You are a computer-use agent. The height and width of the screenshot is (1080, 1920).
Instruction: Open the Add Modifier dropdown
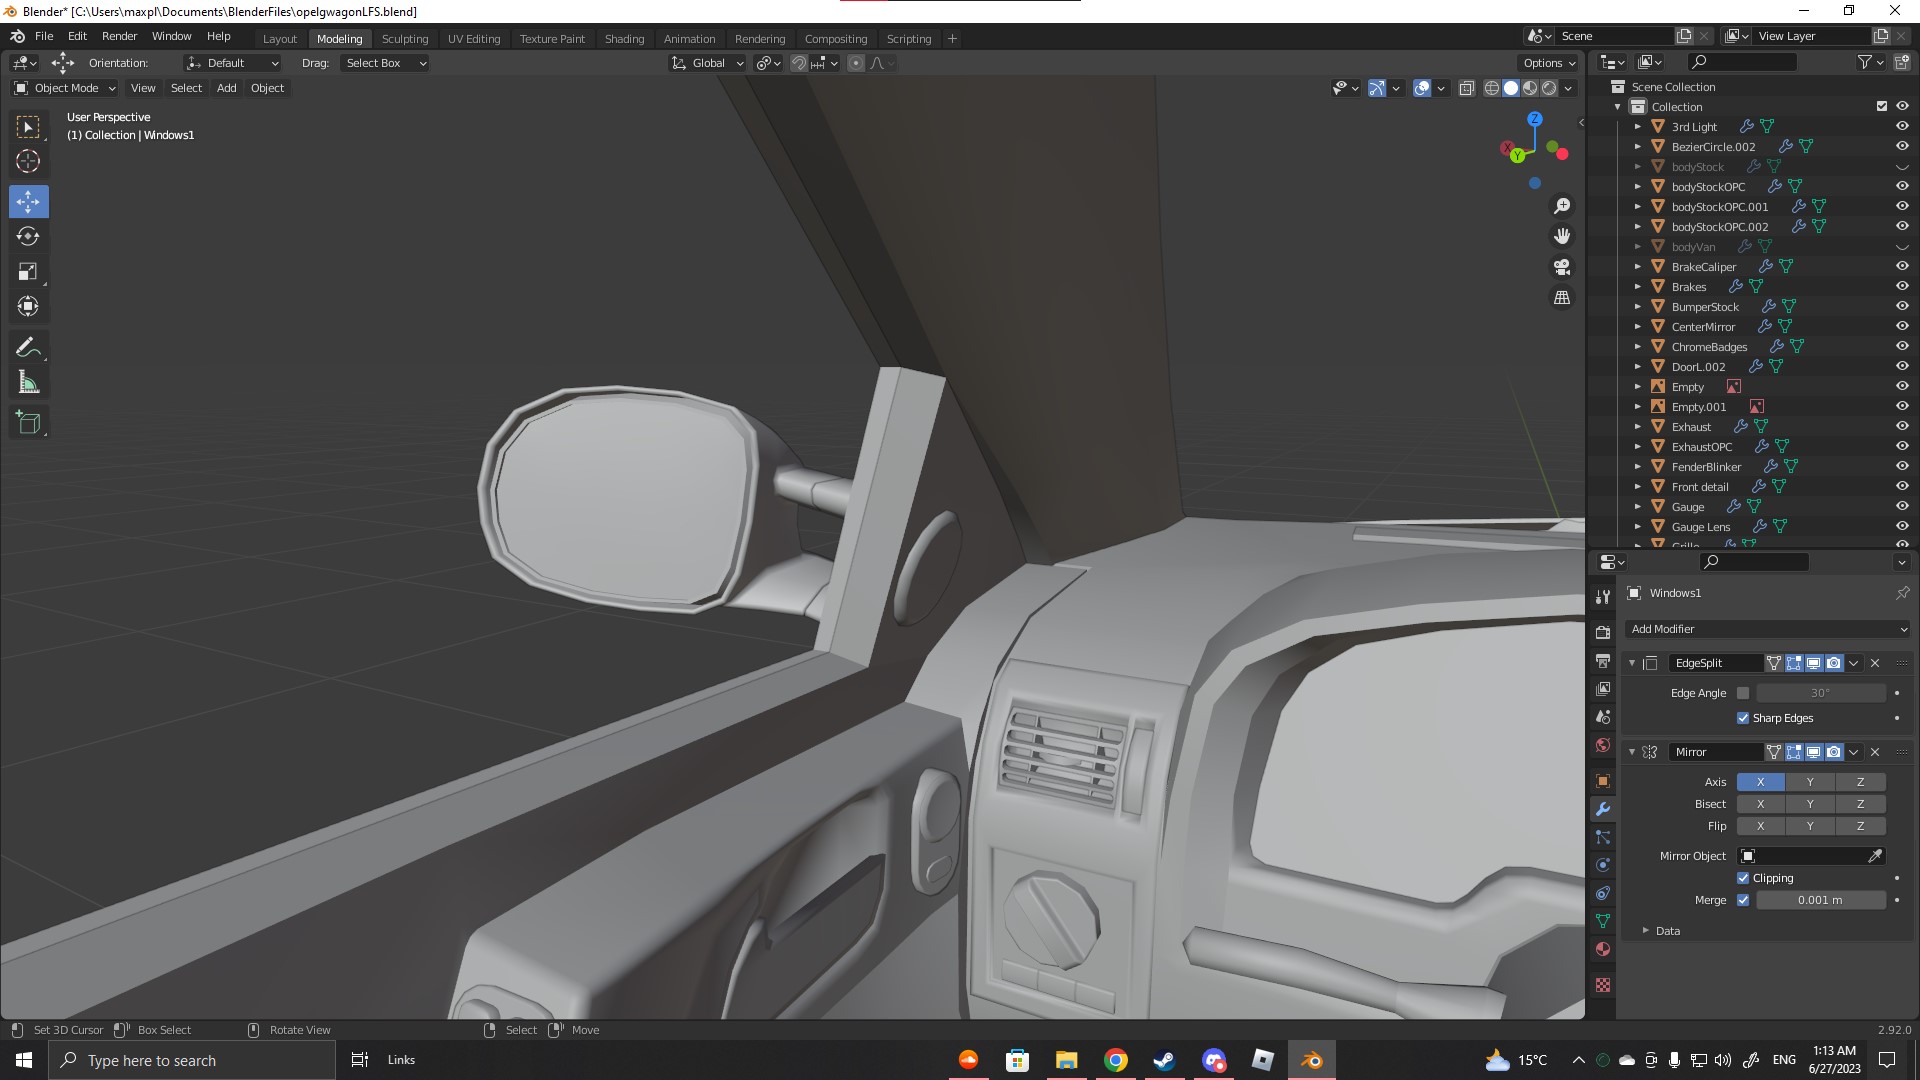(1768, 629)
